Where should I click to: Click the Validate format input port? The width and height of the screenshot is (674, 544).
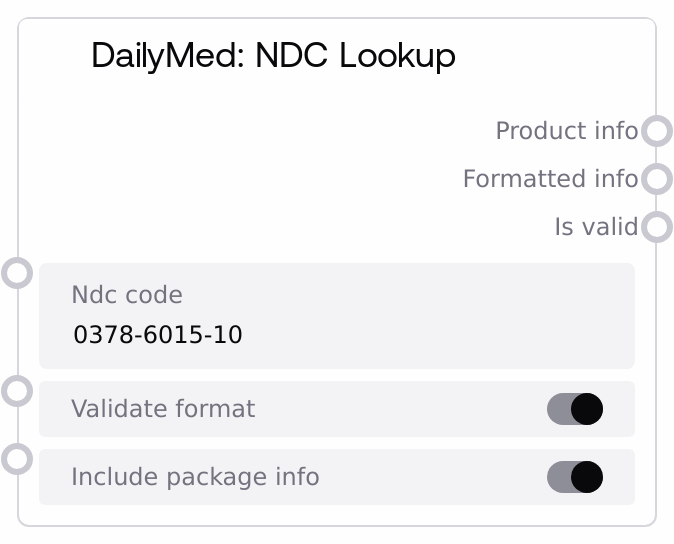point(17,390)
